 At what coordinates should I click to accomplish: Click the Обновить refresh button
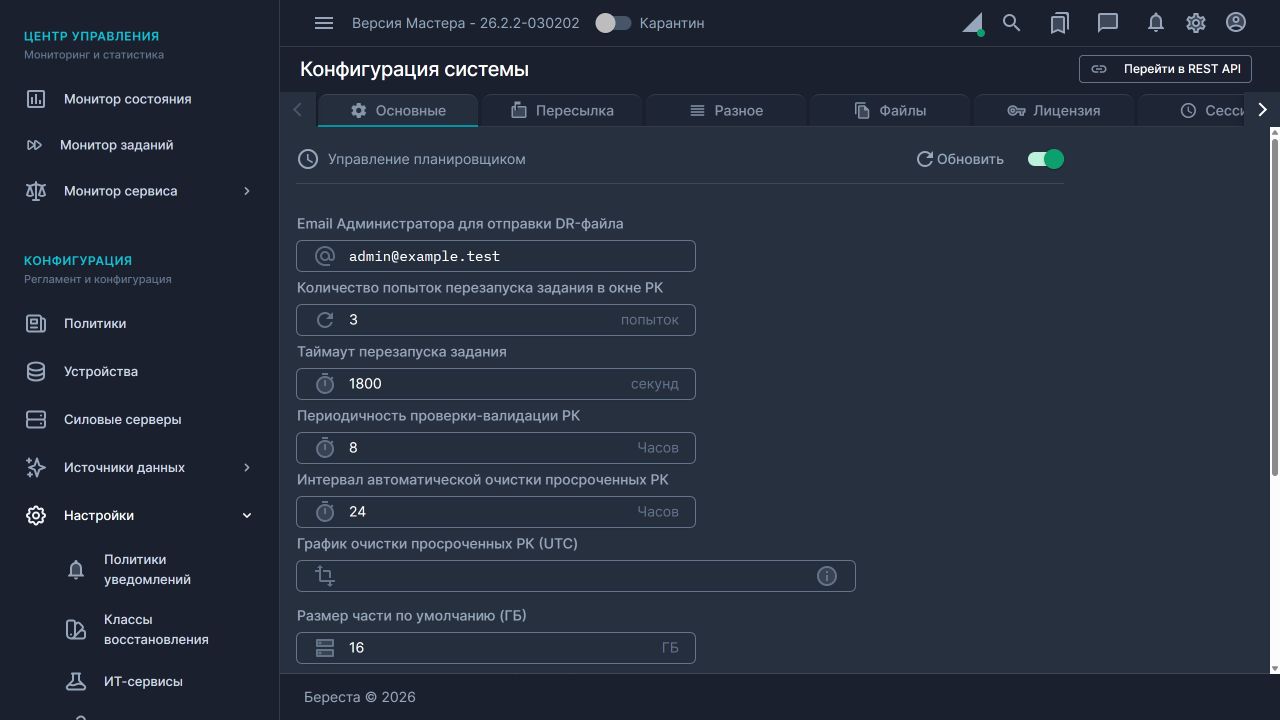pyautogui.click(x=960, y=159)
